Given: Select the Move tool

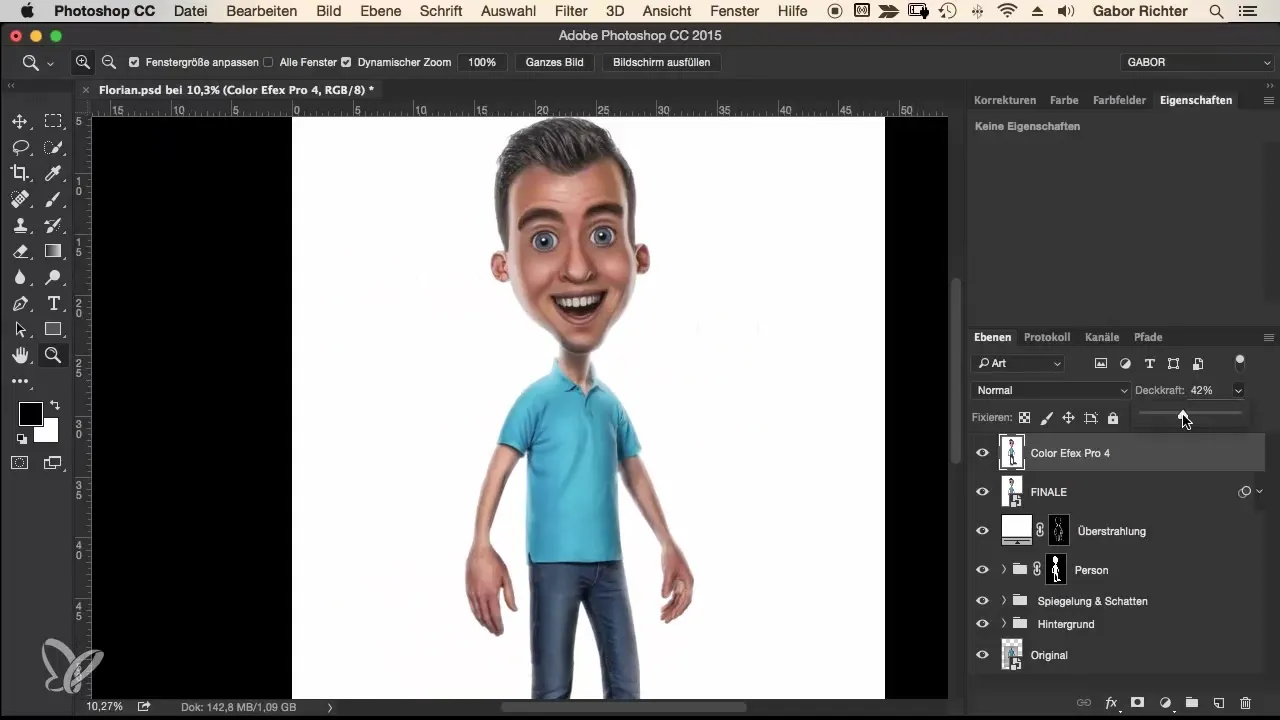Looking at the screenshot, I should (20, 121).
